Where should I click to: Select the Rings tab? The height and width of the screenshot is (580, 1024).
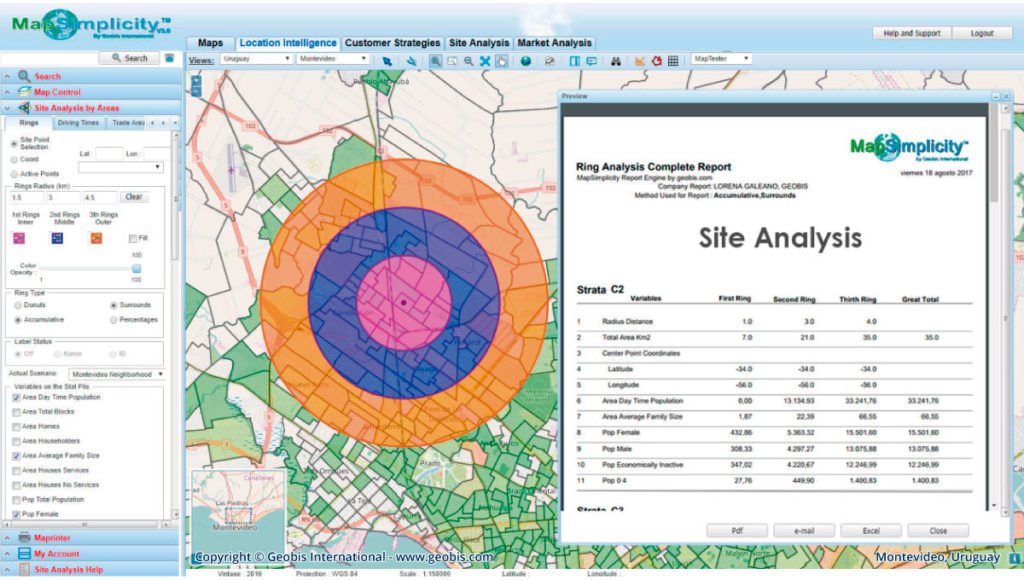[x=29, y=123]
